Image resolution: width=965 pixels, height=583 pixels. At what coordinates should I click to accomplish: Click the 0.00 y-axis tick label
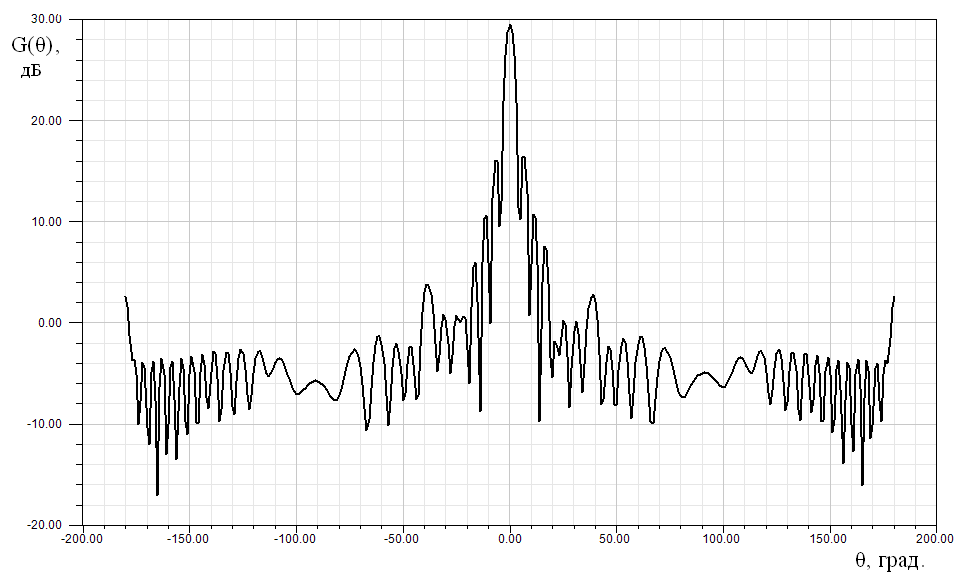pos(50,323)
